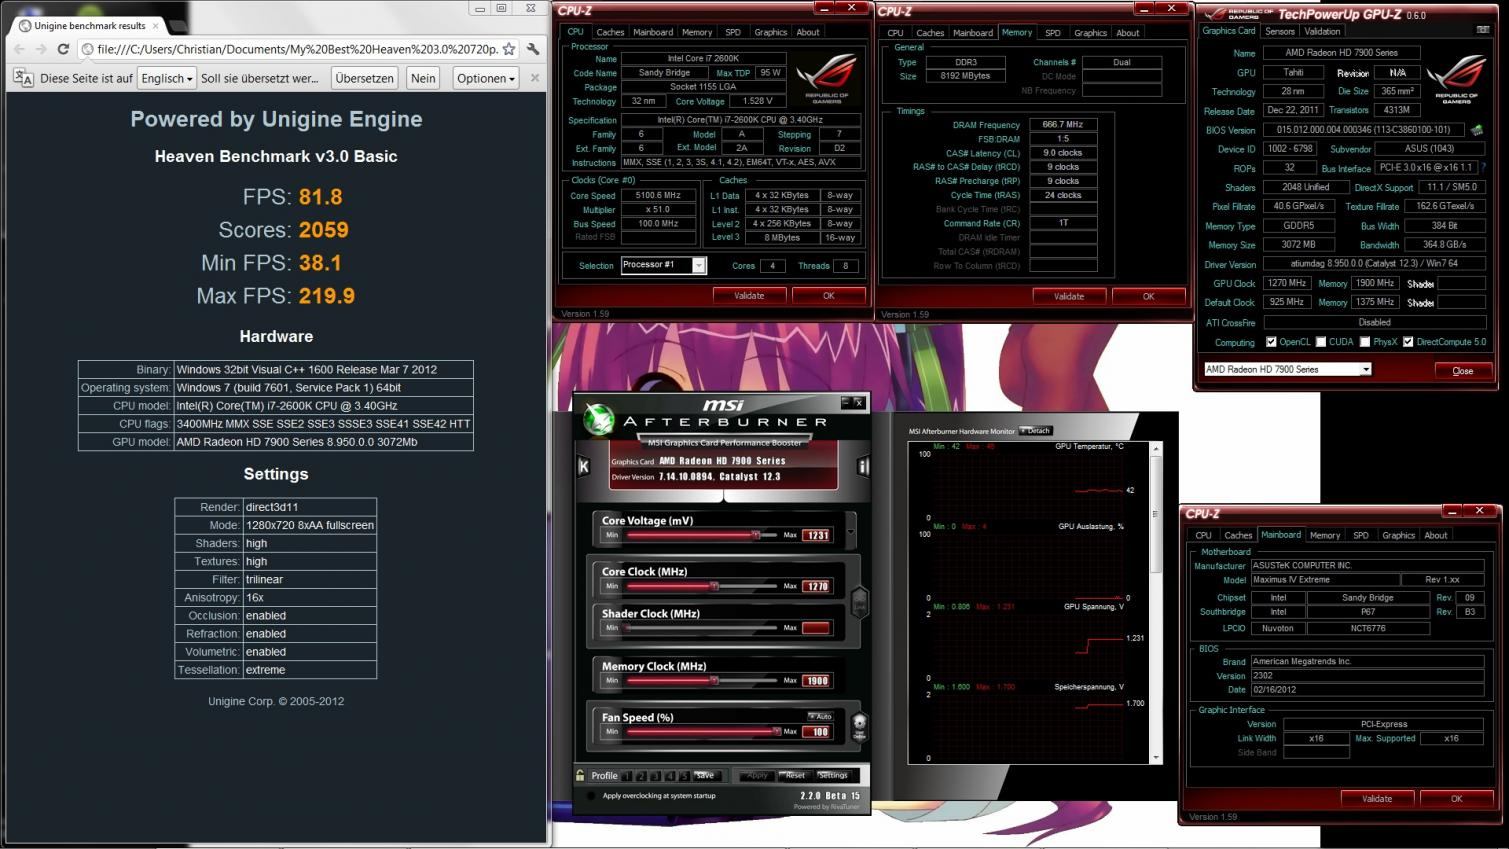Open User Define fan settings icon in Afterburner
Image resolution: width=1509 pixels, height=849 pixels.
tap(858, 726)
